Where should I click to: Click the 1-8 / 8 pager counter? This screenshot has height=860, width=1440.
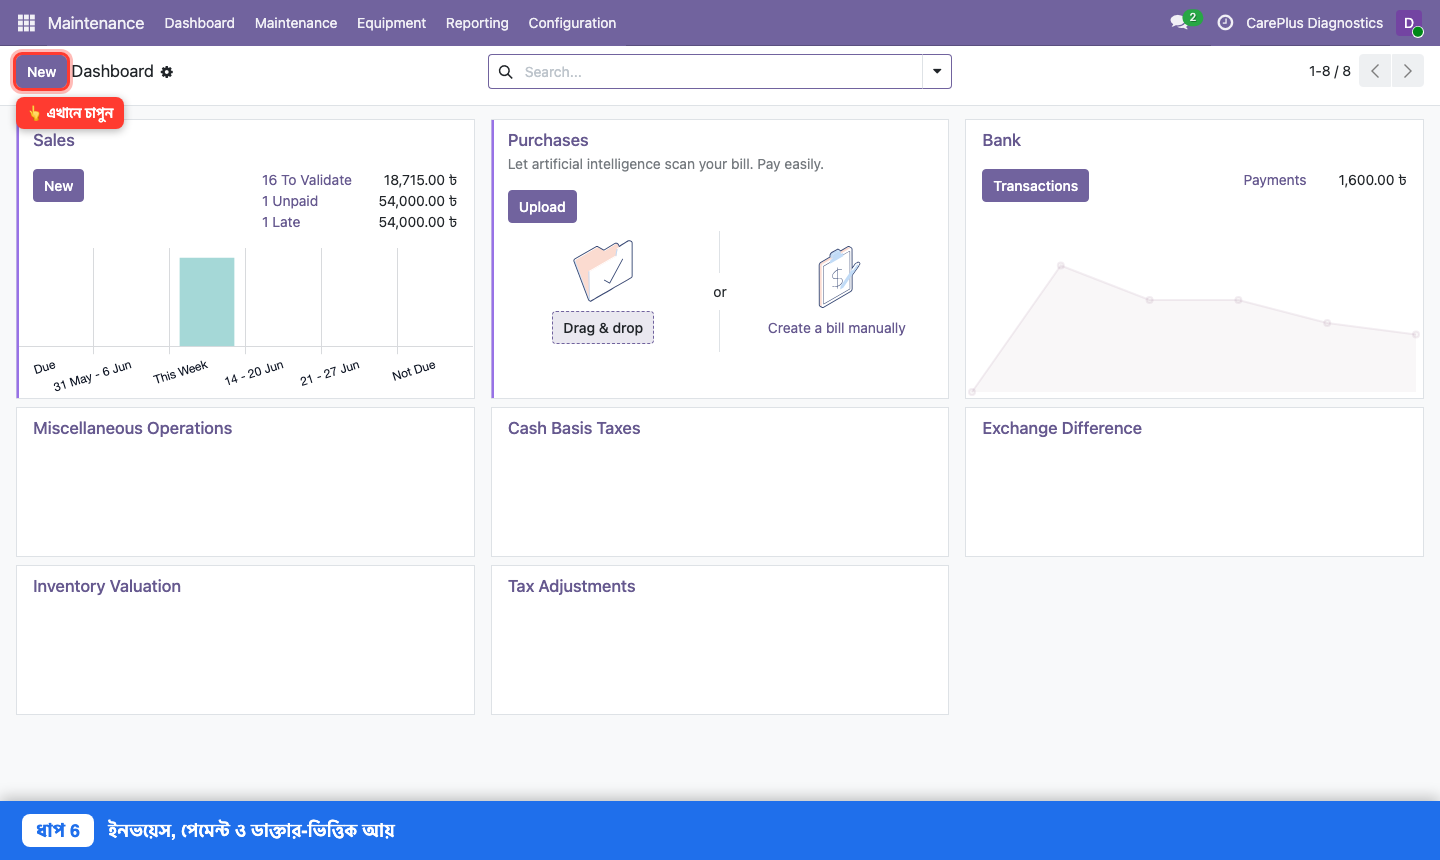point(1330,71)
